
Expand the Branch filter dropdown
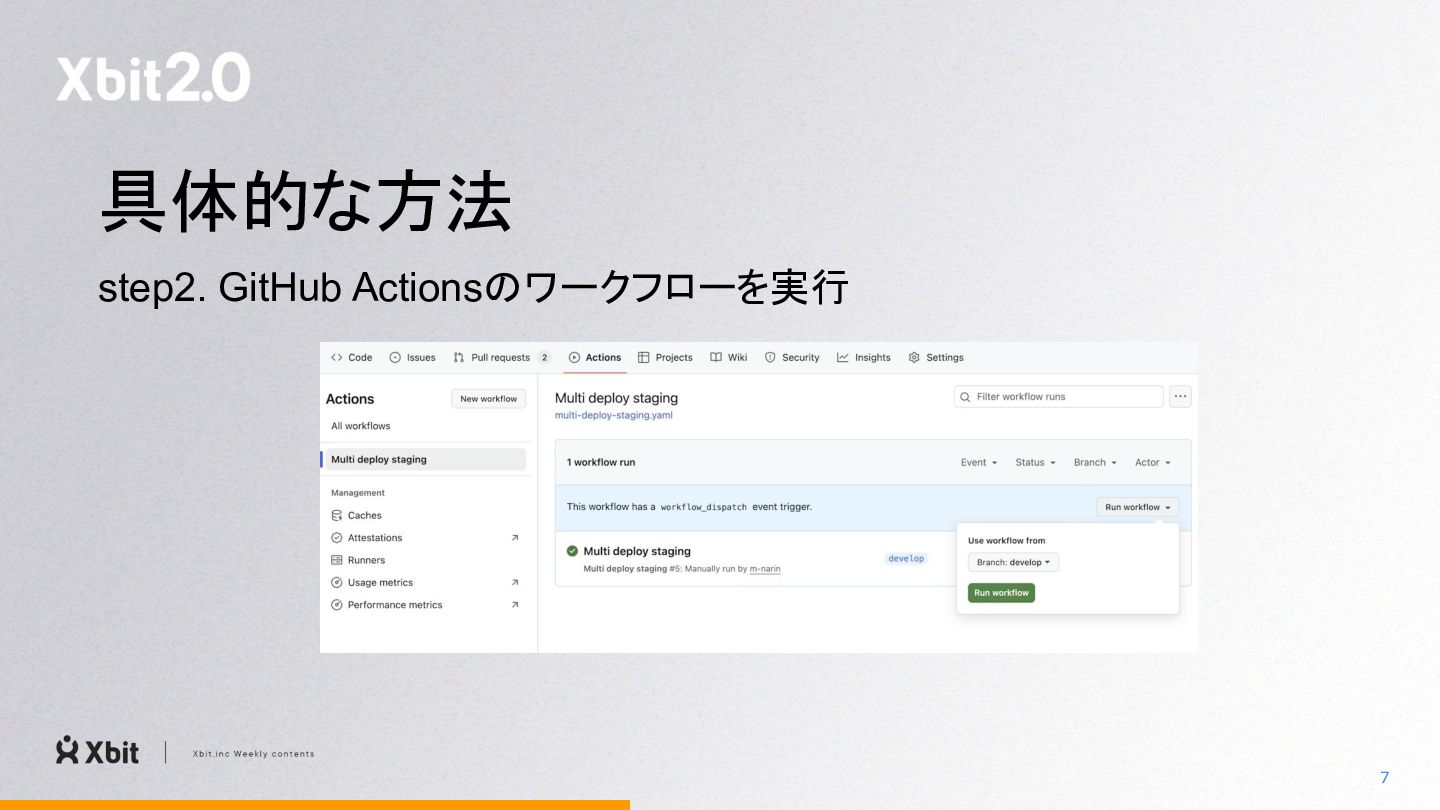1095,462
